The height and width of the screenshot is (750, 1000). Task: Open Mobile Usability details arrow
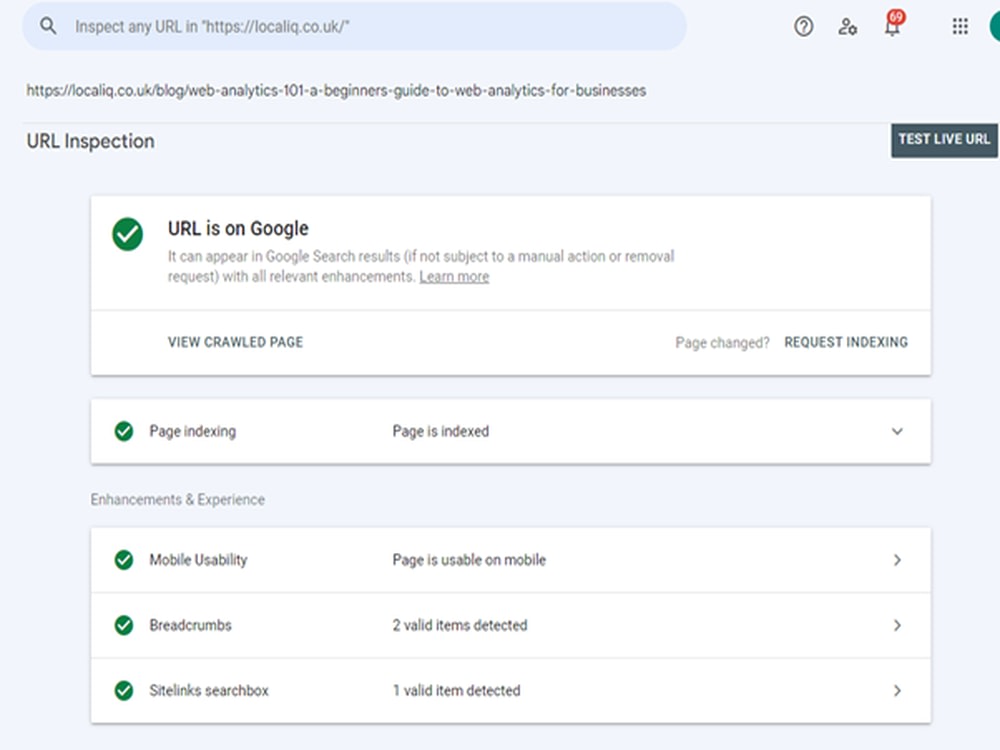pyautogui.click(x=897, y=560)
